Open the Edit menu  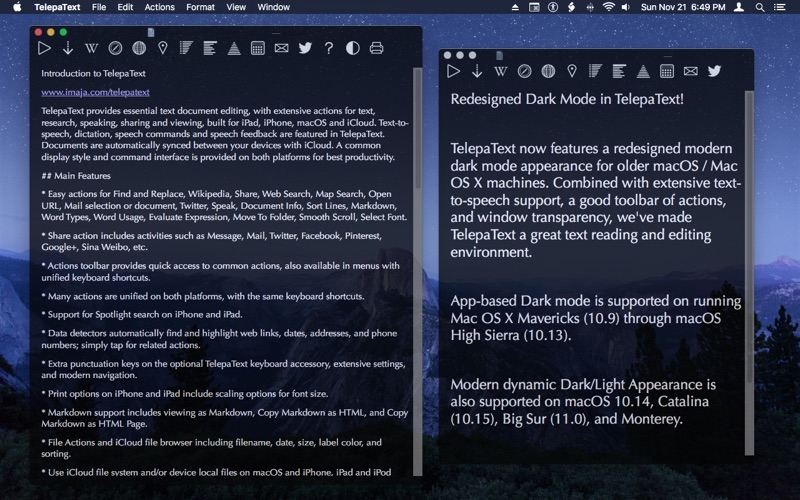[x=125, y=7]
